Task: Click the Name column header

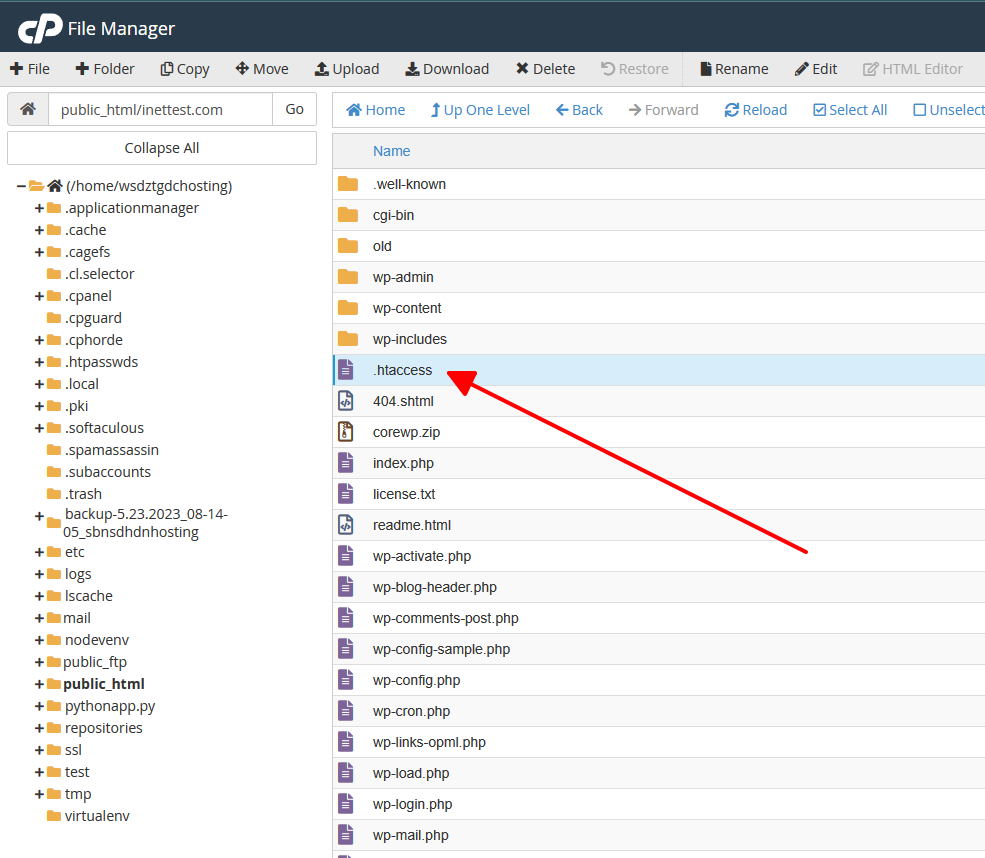Action: [391, 151]
